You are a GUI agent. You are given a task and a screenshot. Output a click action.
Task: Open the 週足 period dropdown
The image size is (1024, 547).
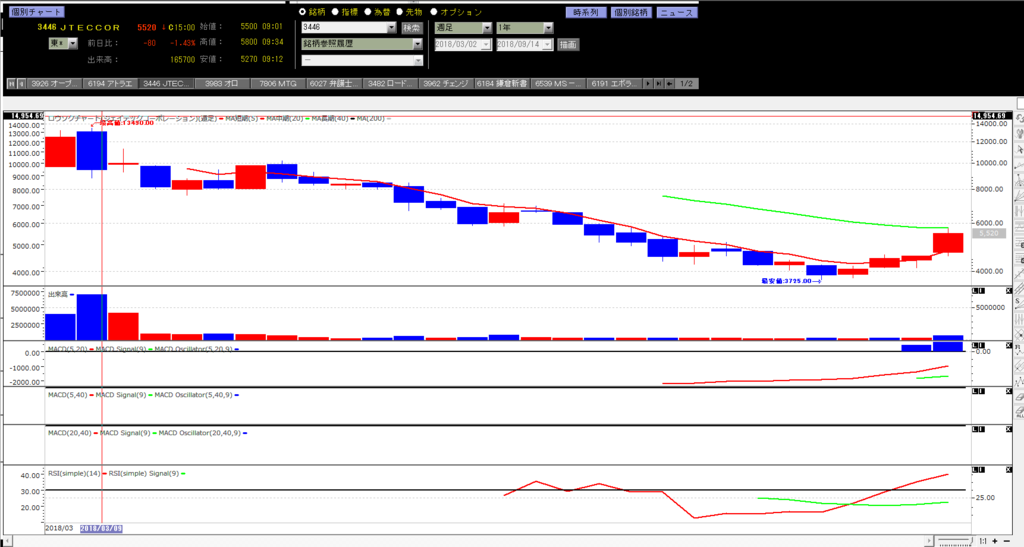click(x=487, y=27)
